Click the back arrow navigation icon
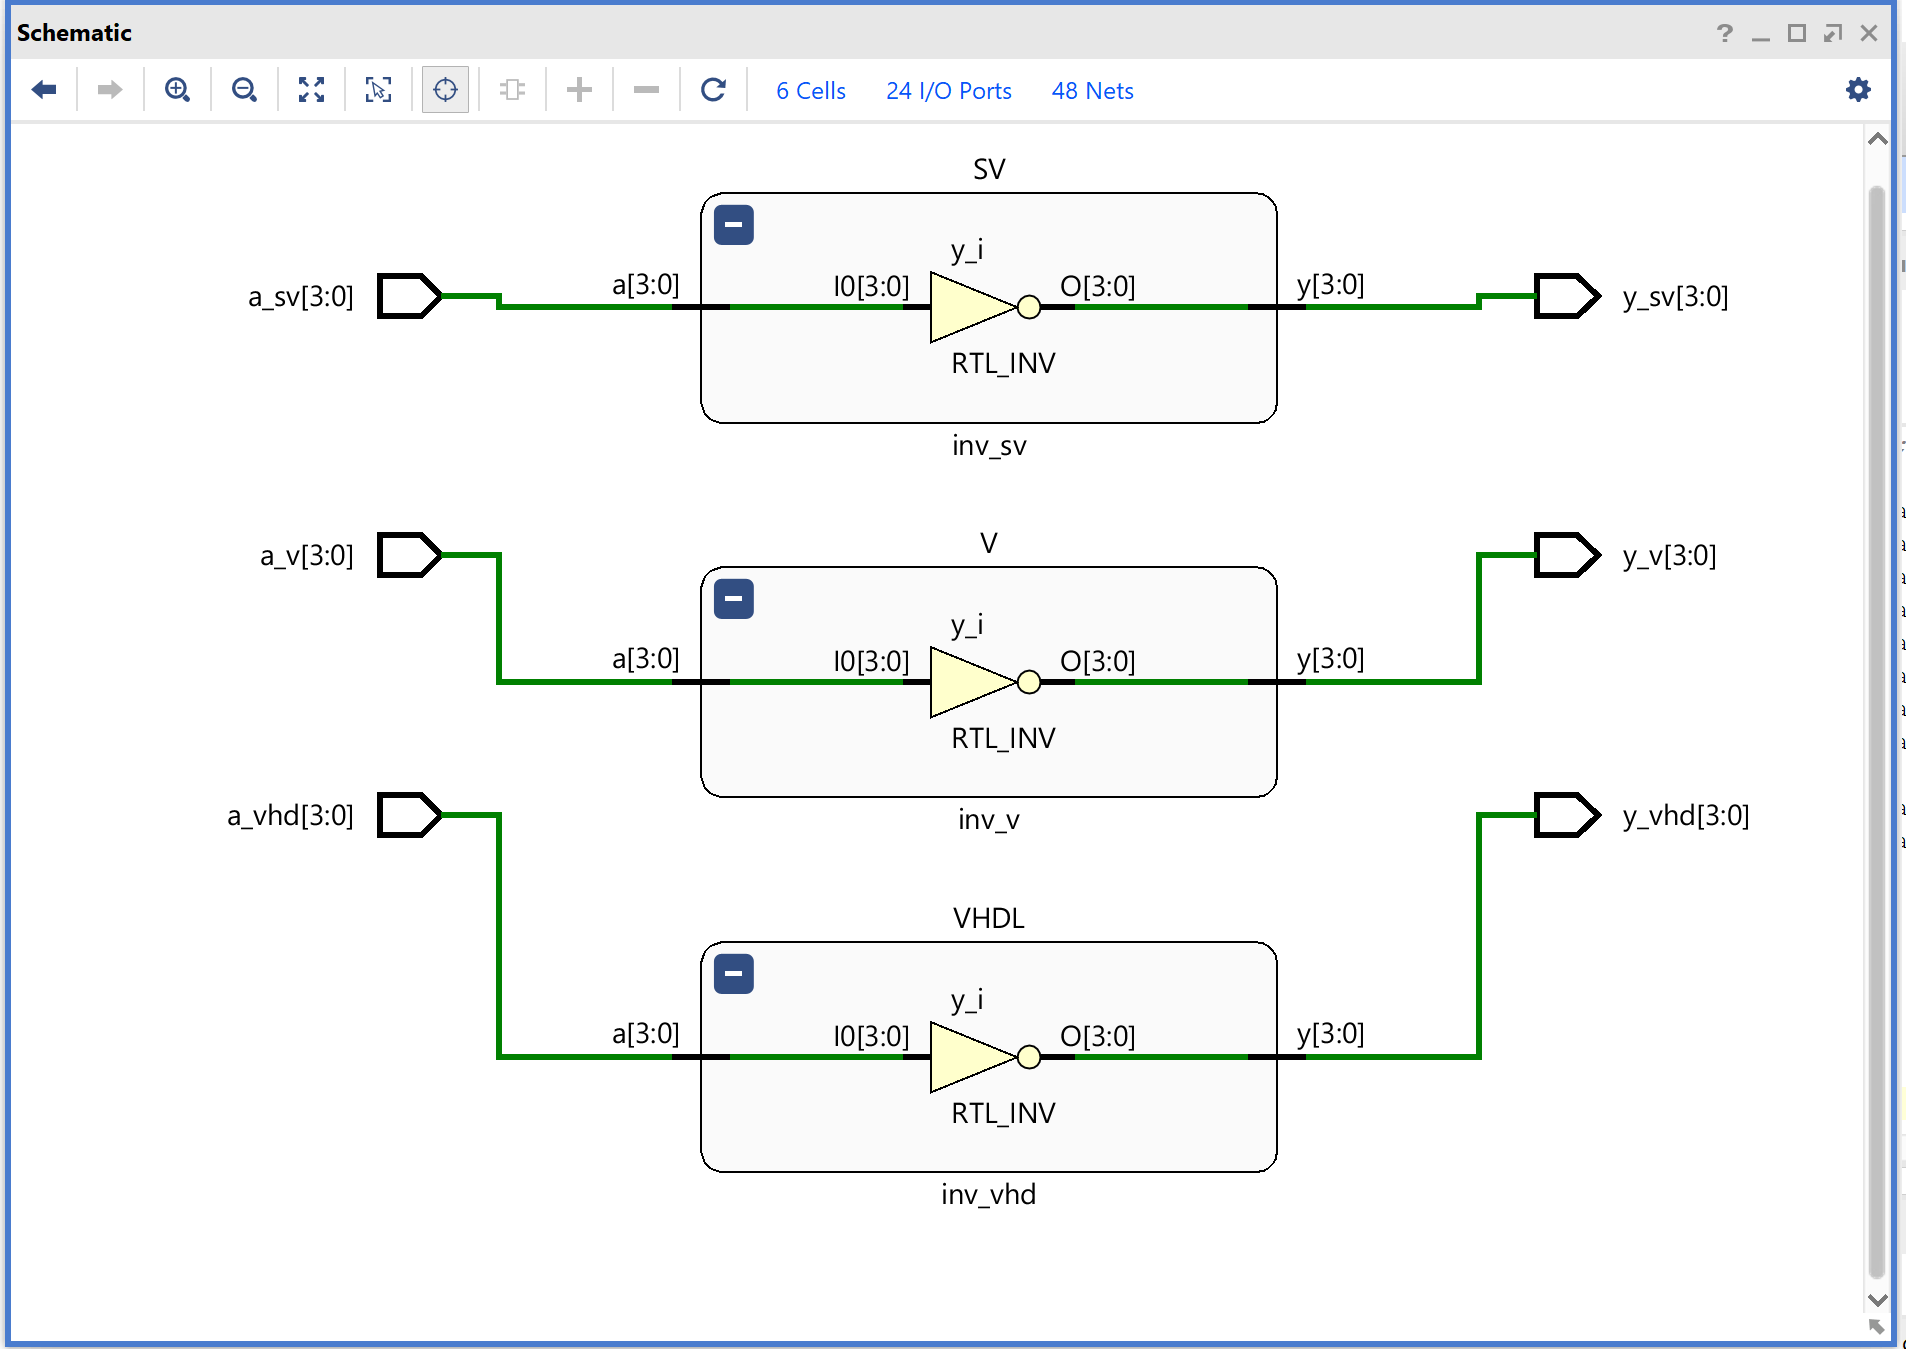This screenshot has width=1906, height=1349. (44, 90)
